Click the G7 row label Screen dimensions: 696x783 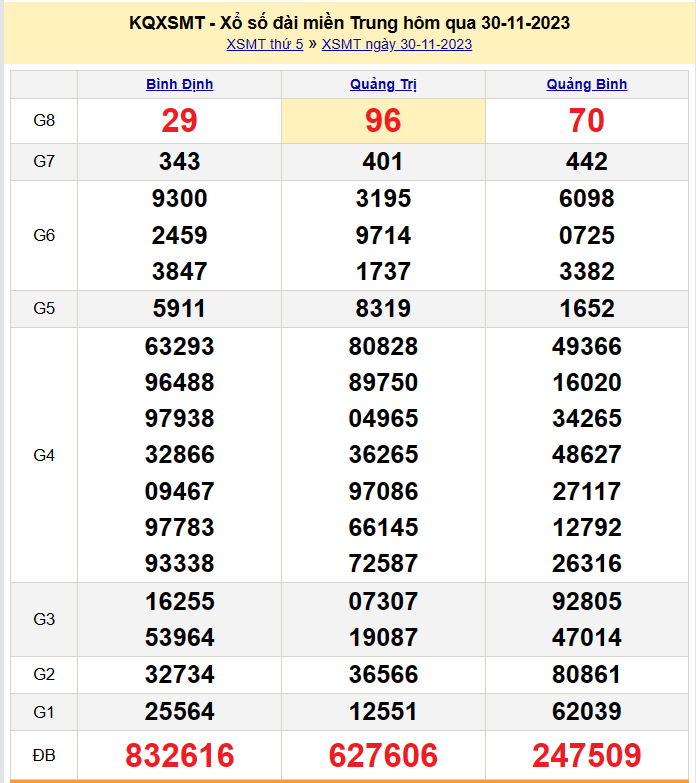pyautogui.click(x=44, y=161)
